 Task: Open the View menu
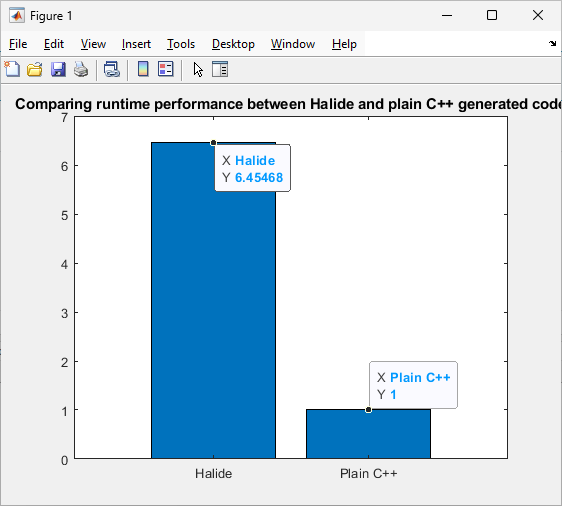click(x=93, y=44)
